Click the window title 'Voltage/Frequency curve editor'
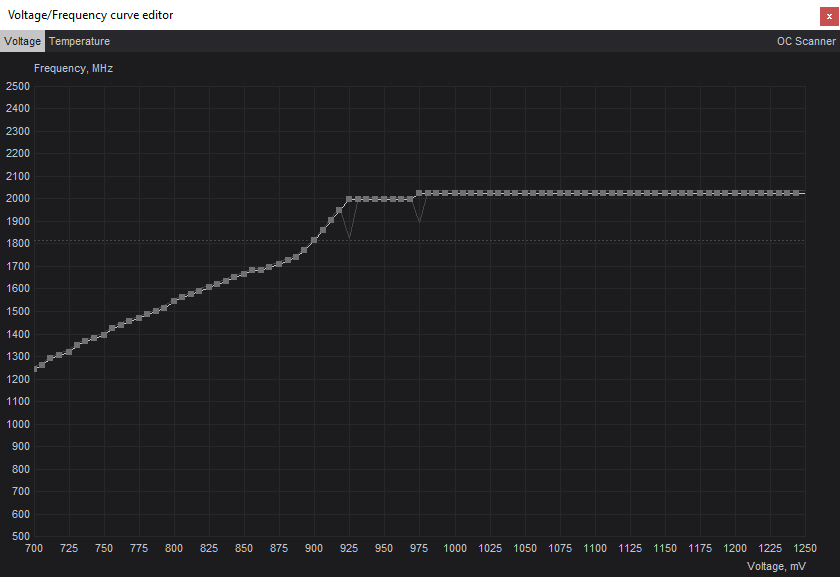The height and width of the screenshot is (577, 840). click(x=91, y=15)
